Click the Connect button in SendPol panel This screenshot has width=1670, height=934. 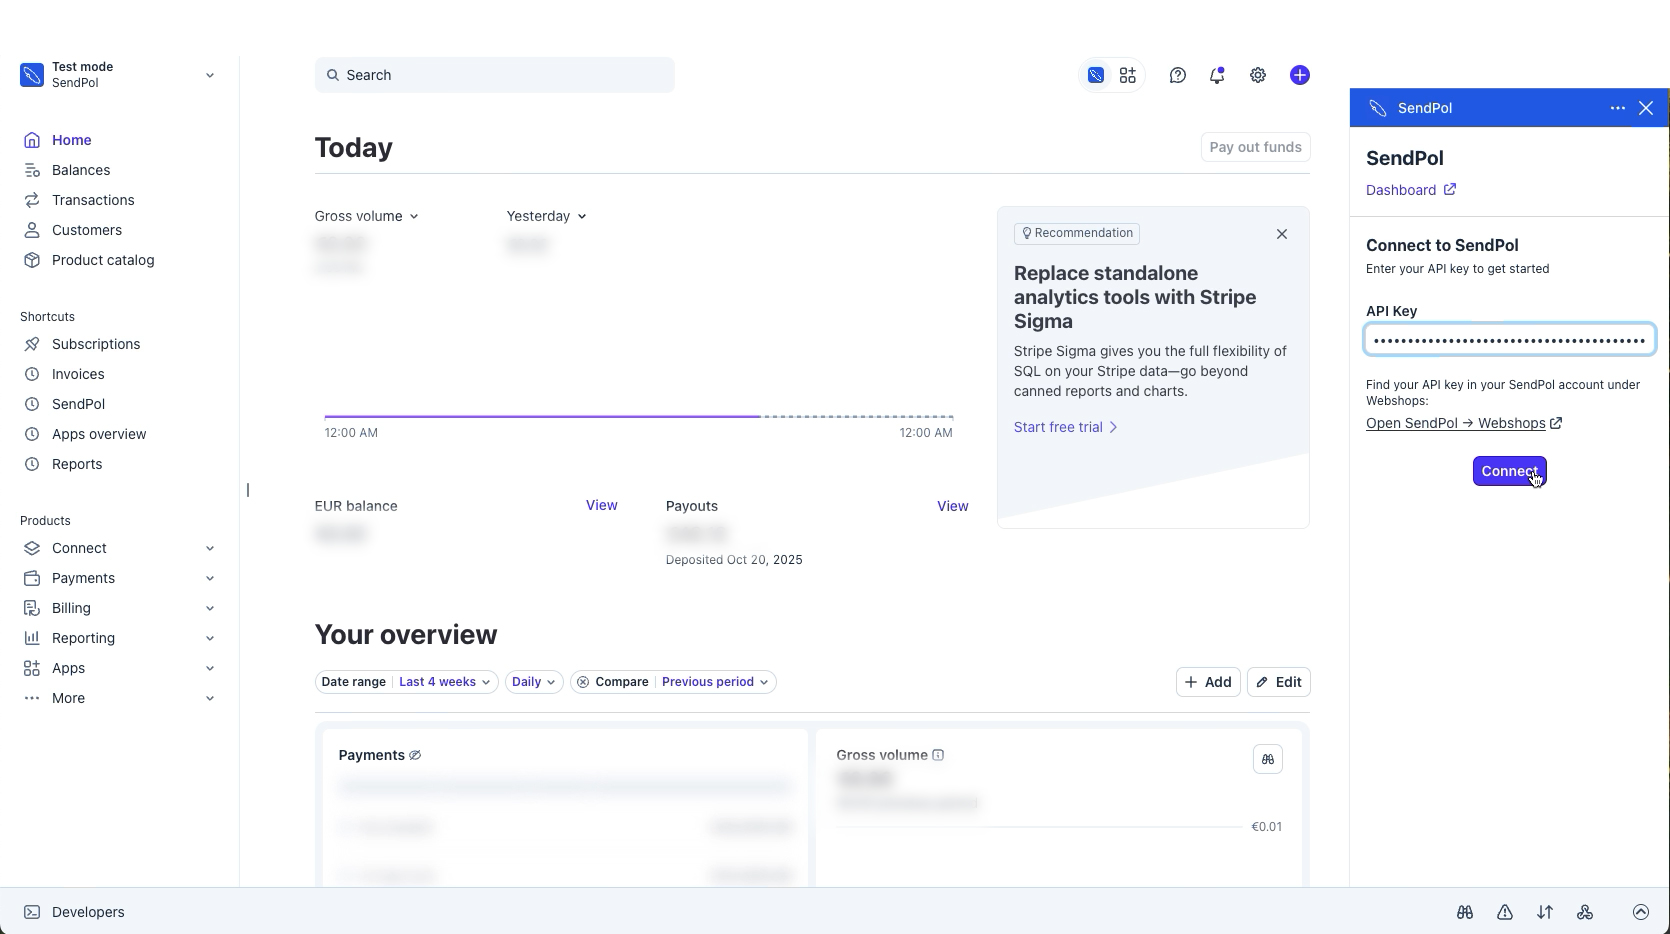pos(1510,471)
